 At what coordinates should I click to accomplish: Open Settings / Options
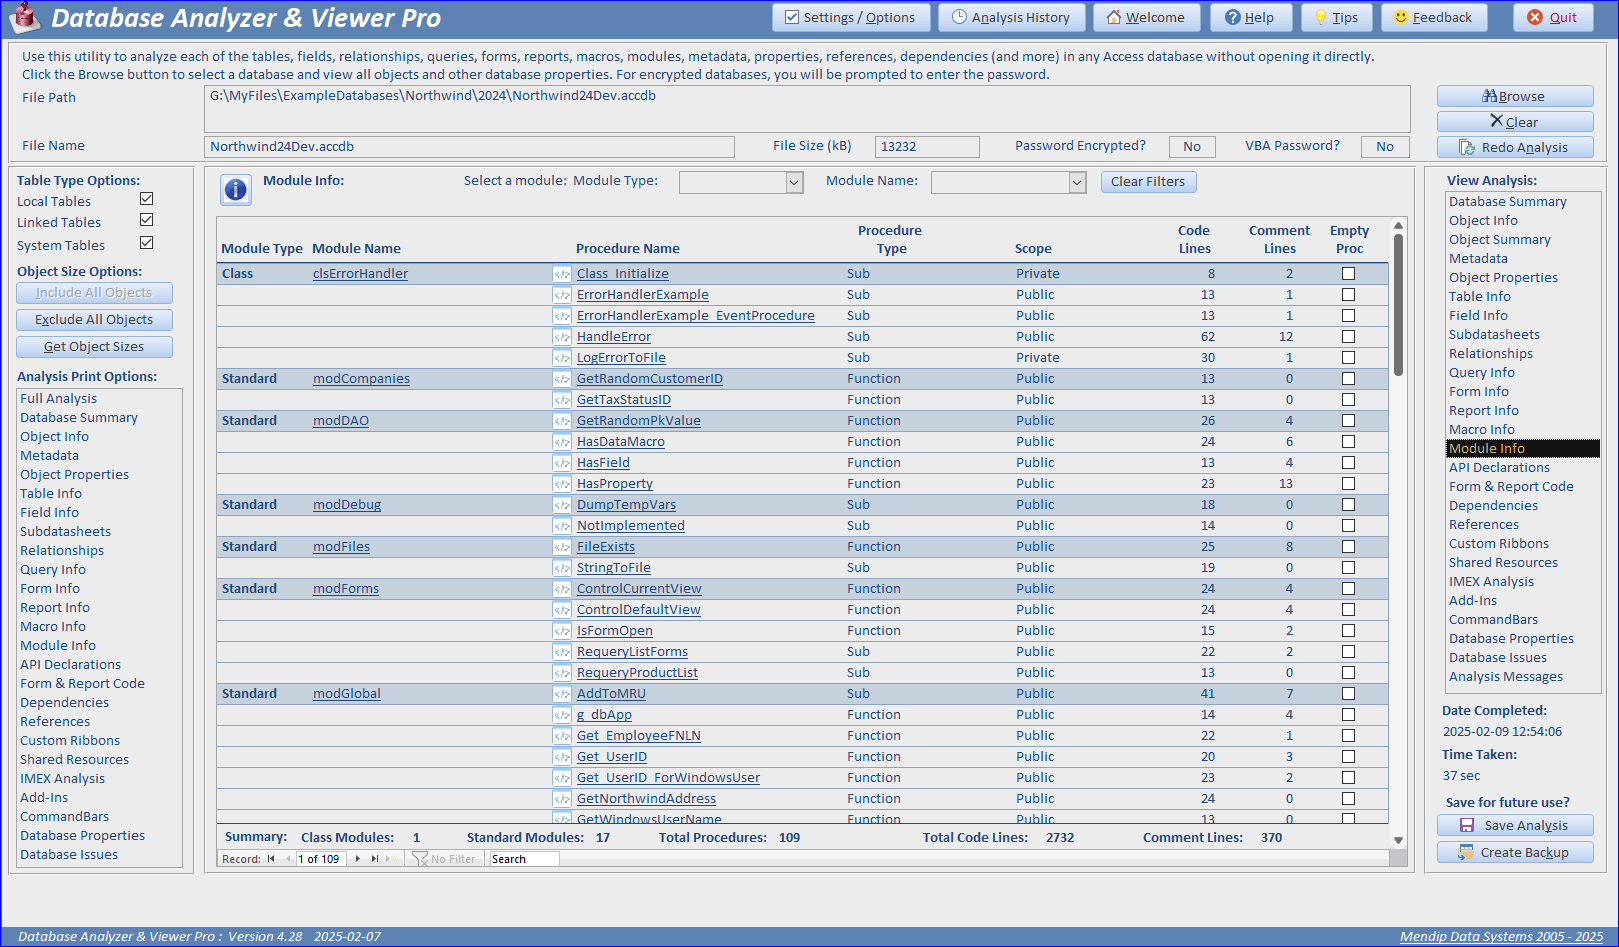click(x=851, y=17)
